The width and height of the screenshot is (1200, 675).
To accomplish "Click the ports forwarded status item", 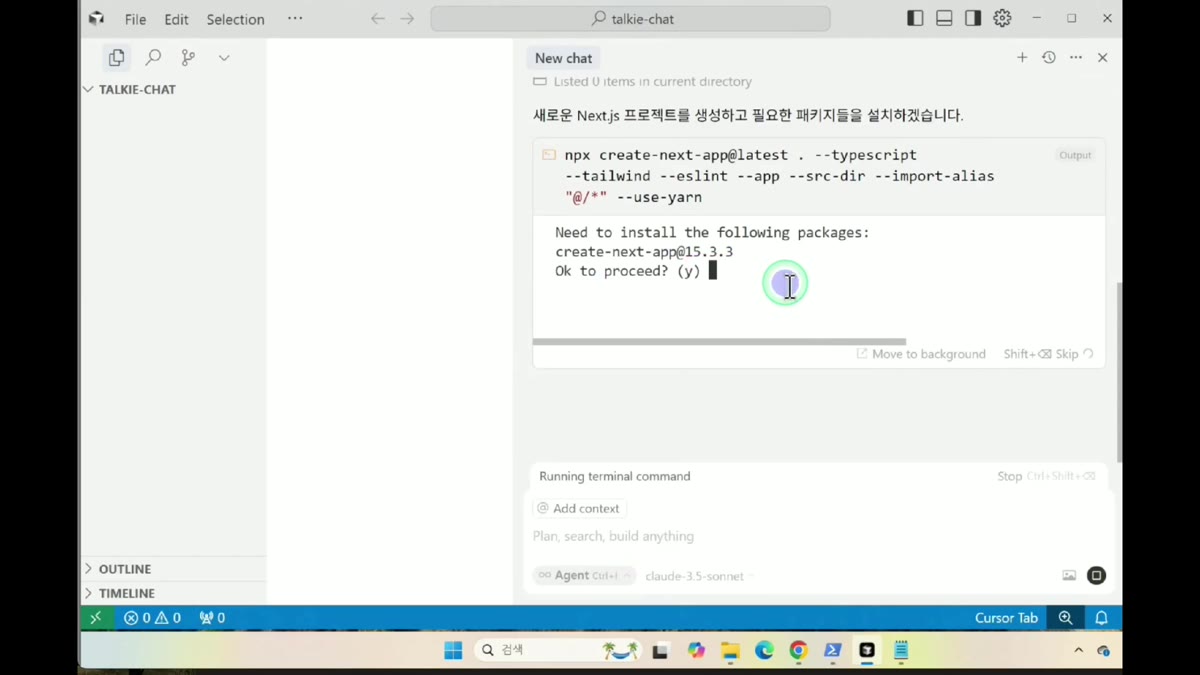I will 212,618.
